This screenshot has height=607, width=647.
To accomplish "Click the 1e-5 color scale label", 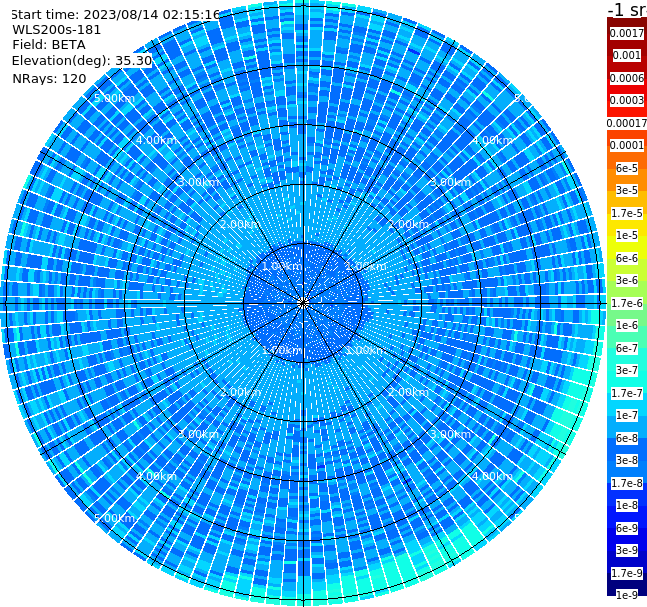I will point(627,235).
